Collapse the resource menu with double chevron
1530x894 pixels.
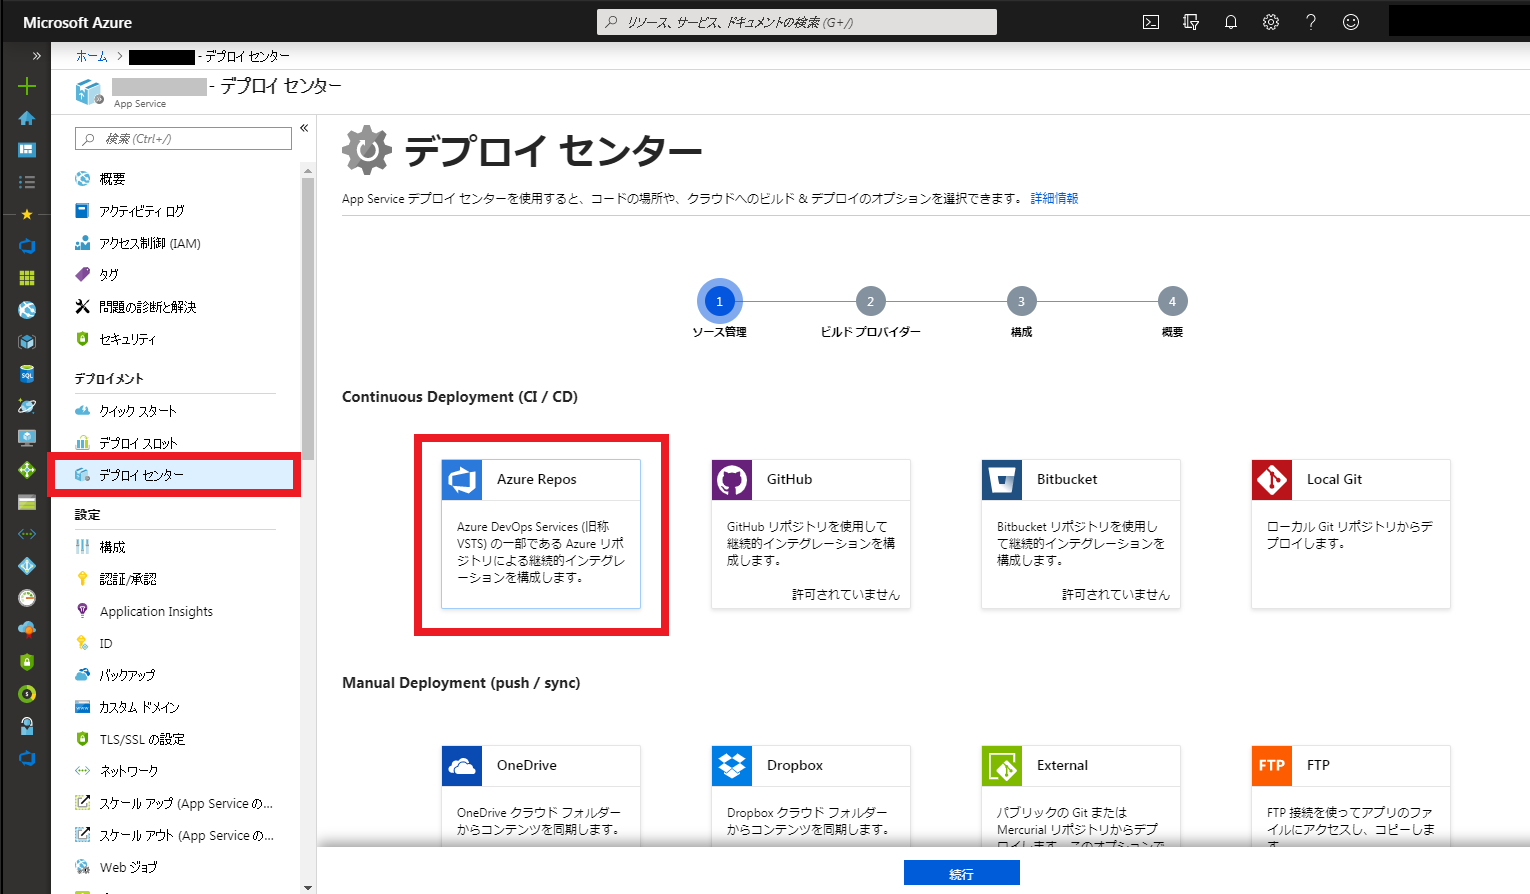tap(304, 128)
